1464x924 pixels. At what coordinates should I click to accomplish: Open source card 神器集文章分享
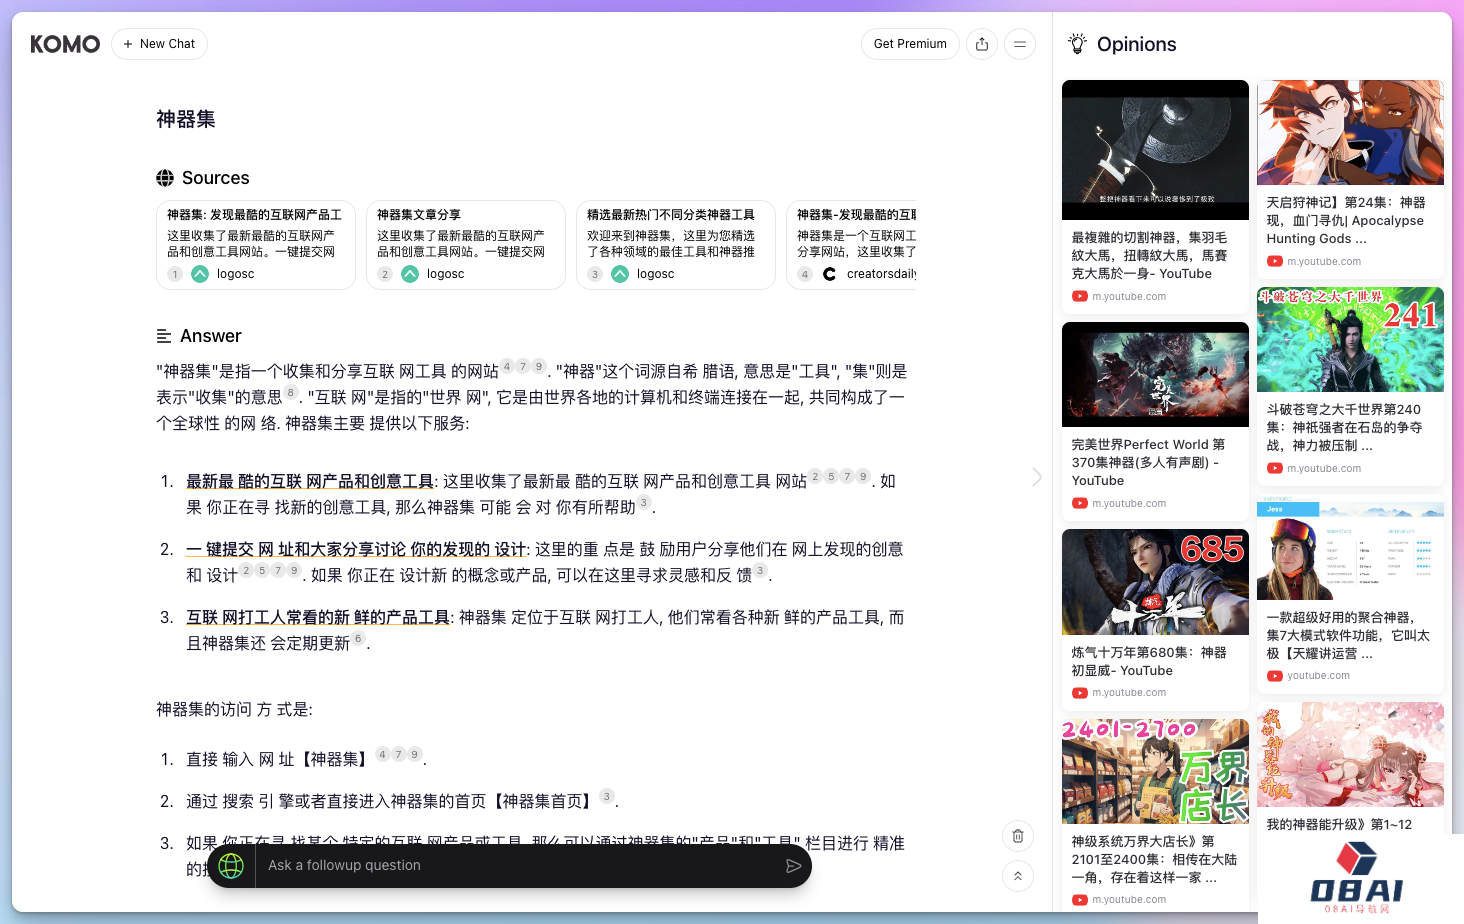pyautogui.click(x=466, y=245)
